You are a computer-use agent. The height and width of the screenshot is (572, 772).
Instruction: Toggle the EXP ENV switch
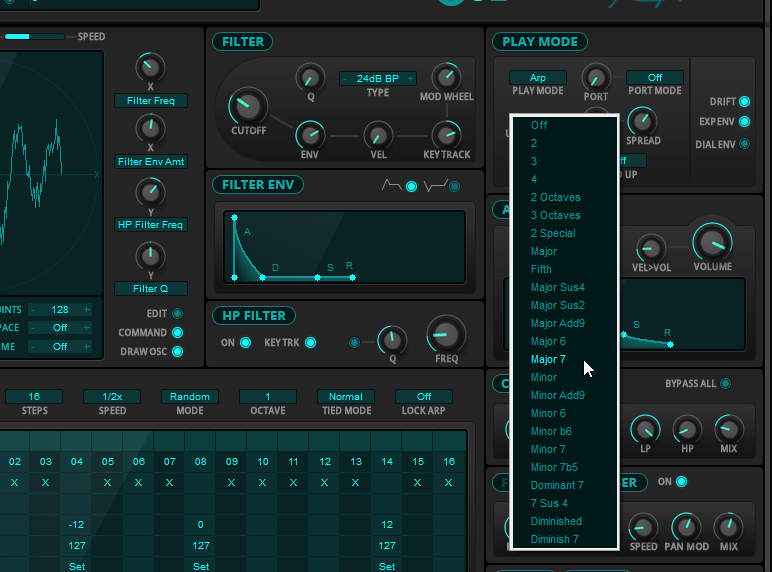(744, 121)
